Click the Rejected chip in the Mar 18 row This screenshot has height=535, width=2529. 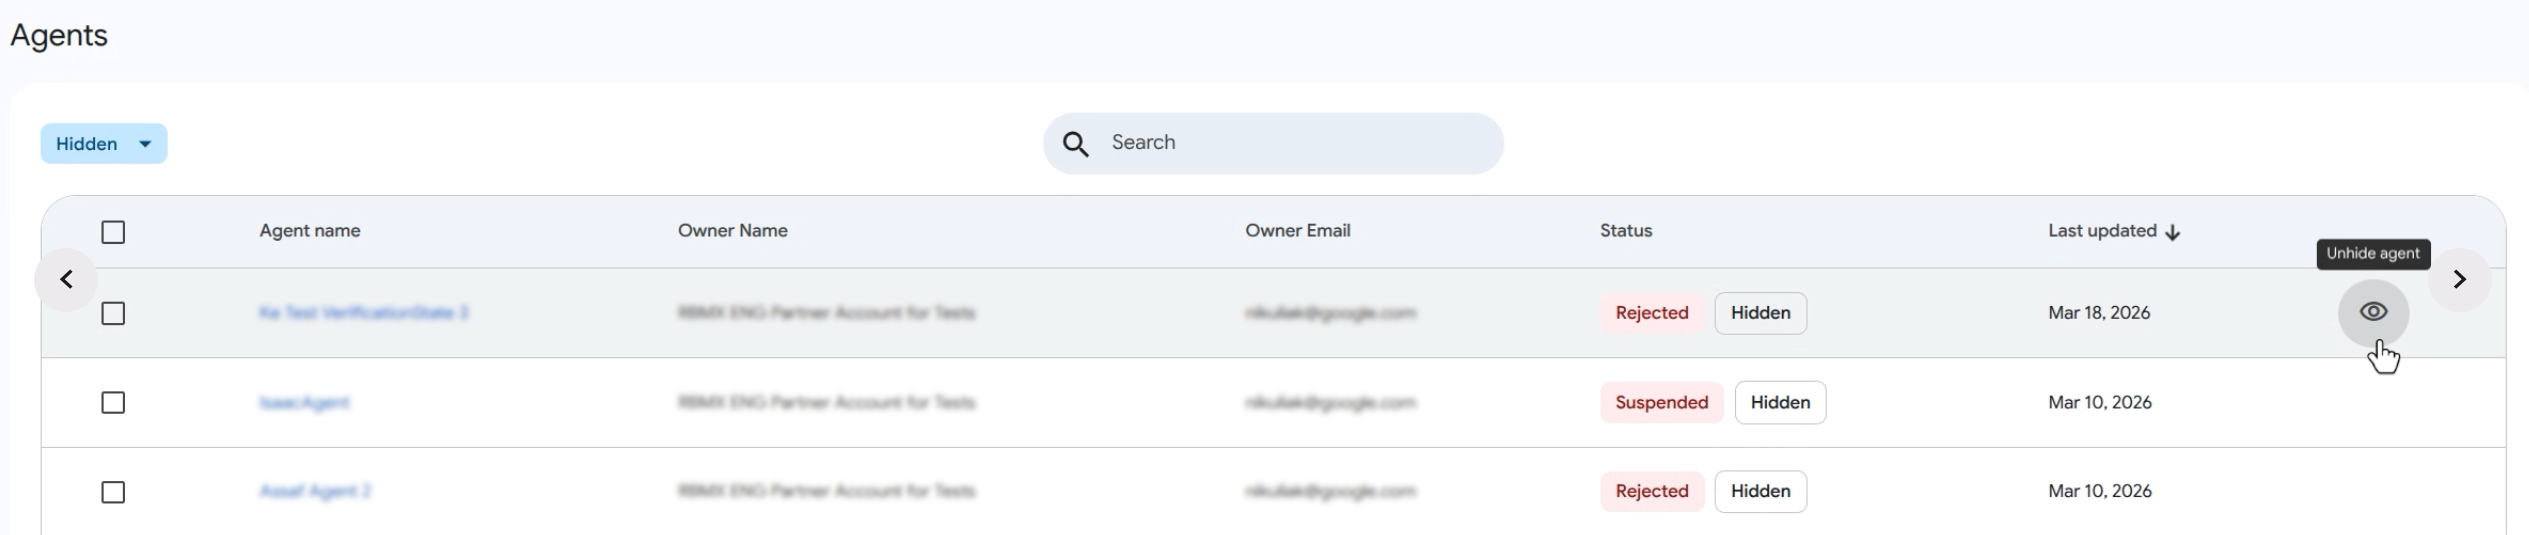pos(1651,313)
